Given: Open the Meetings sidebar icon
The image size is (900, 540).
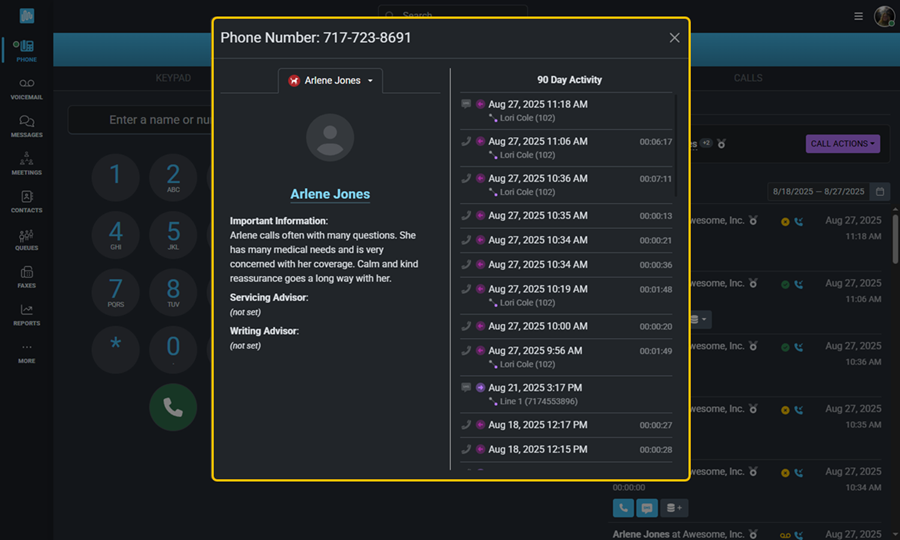Looking at the screenshot, I should (26, 163).
